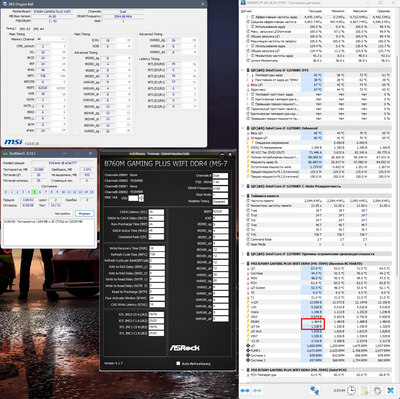The height and width of the screenshot is (399, 400).
Task: Switch to the SPD #2 tab
Action: (x=25, y=29)
